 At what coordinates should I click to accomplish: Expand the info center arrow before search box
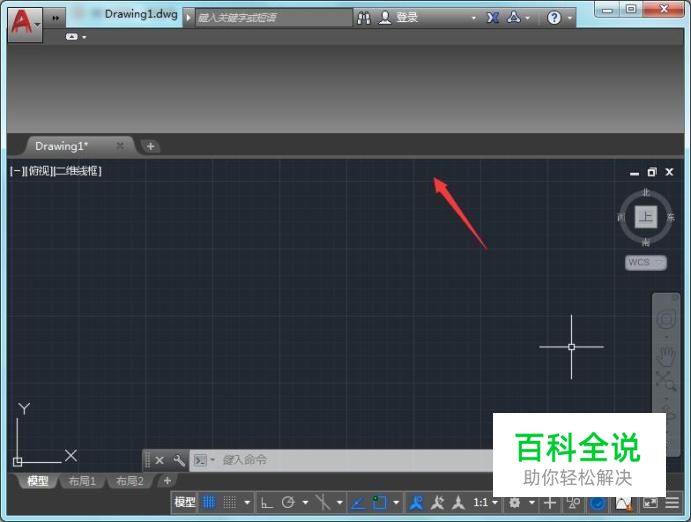[x=188, y=18]
